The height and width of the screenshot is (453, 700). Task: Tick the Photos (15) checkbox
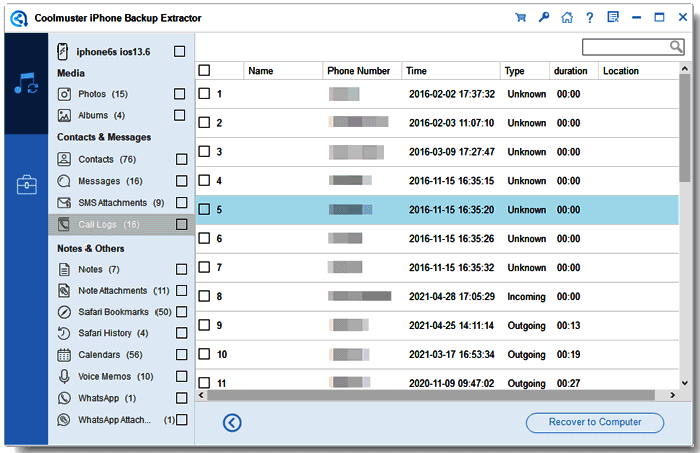[179, 94]
